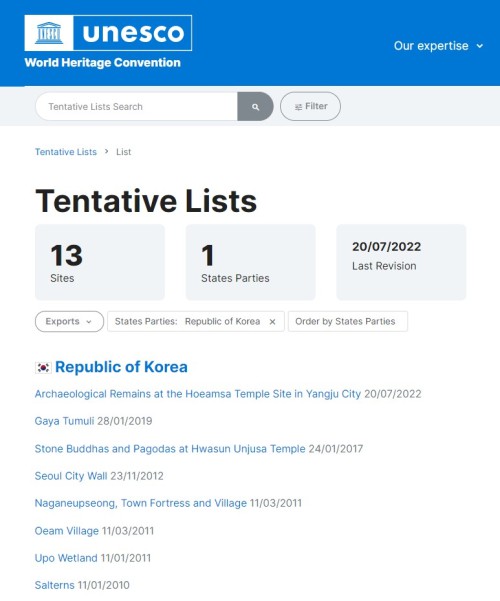Open the Republic of Korea heading link
Image resolution: width=500 pixels, height=601 pixels.
[x=121, y=367]
